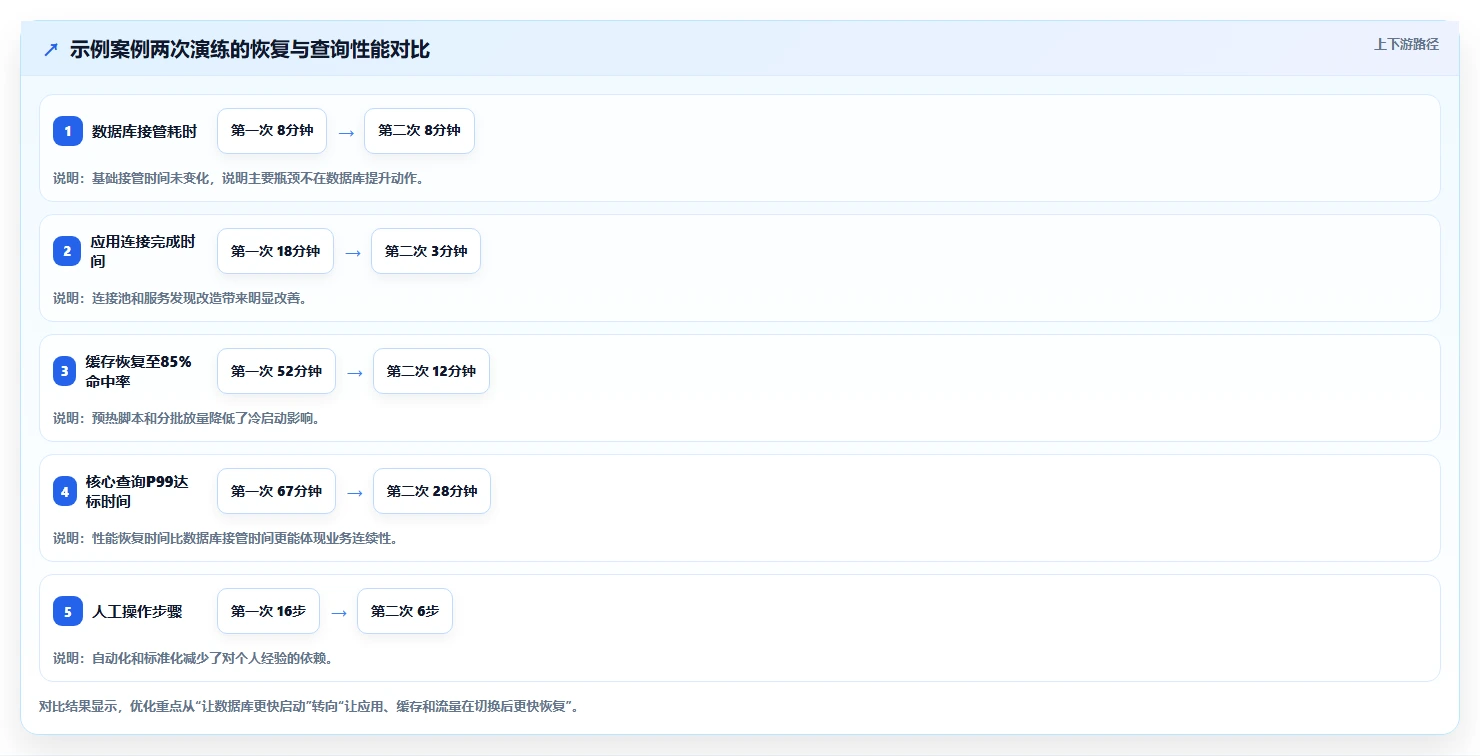
Task: Click the note about 性能恢复时间
Action: coord(225,538)
